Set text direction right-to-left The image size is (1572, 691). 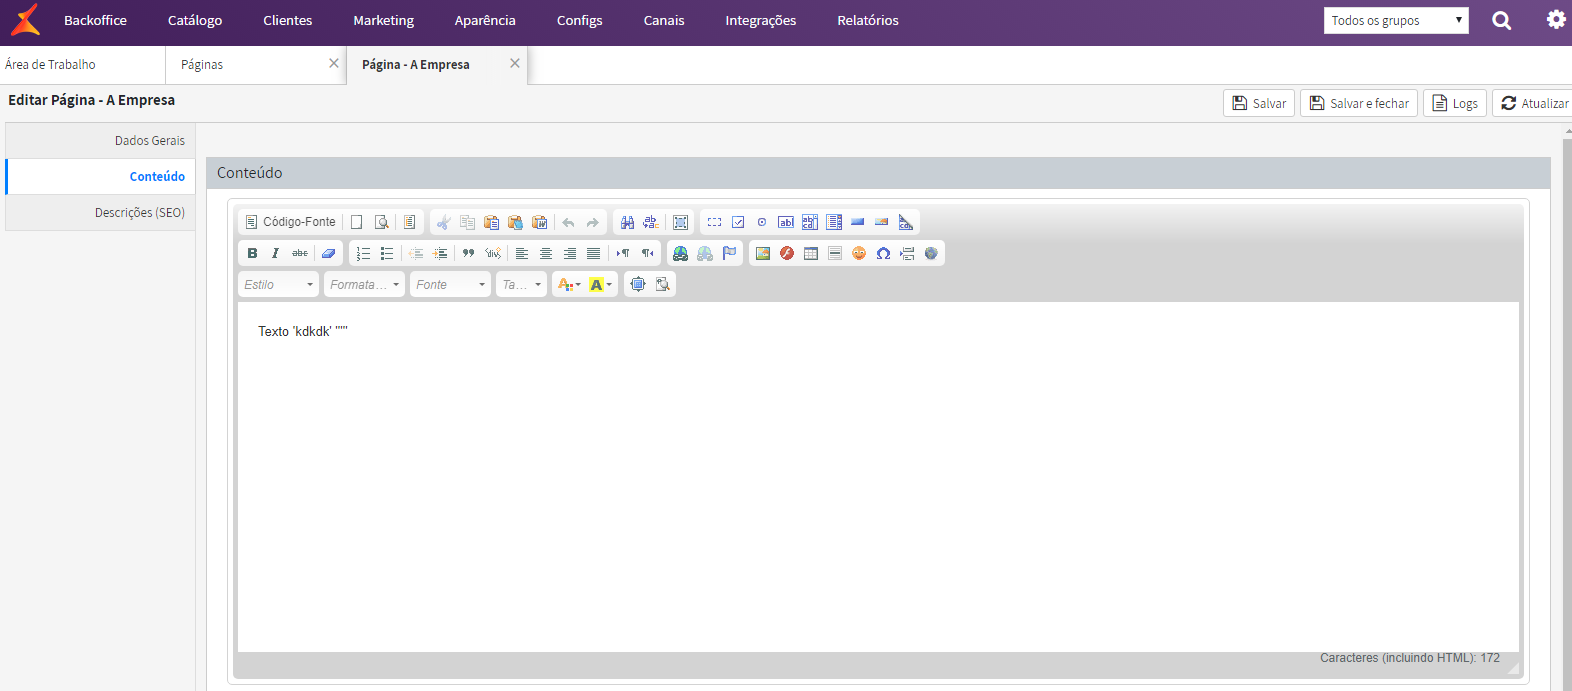point(647,253)
